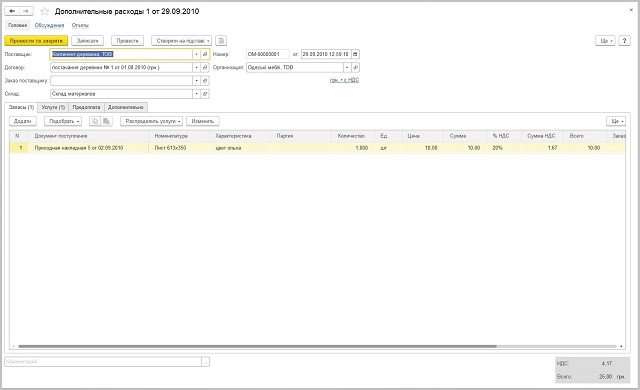Open the грн. с НДС price link
This screenshot has width=640, height=390.
(344, 80)
